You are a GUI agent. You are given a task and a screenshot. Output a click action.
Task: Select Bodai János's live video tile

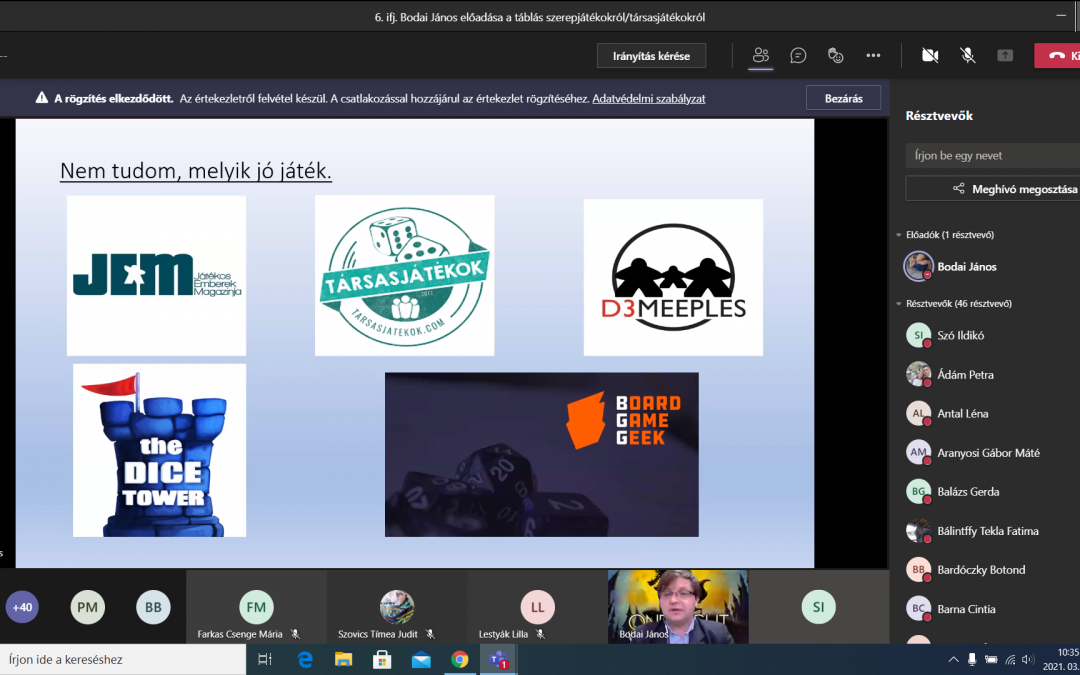[678, 607]
